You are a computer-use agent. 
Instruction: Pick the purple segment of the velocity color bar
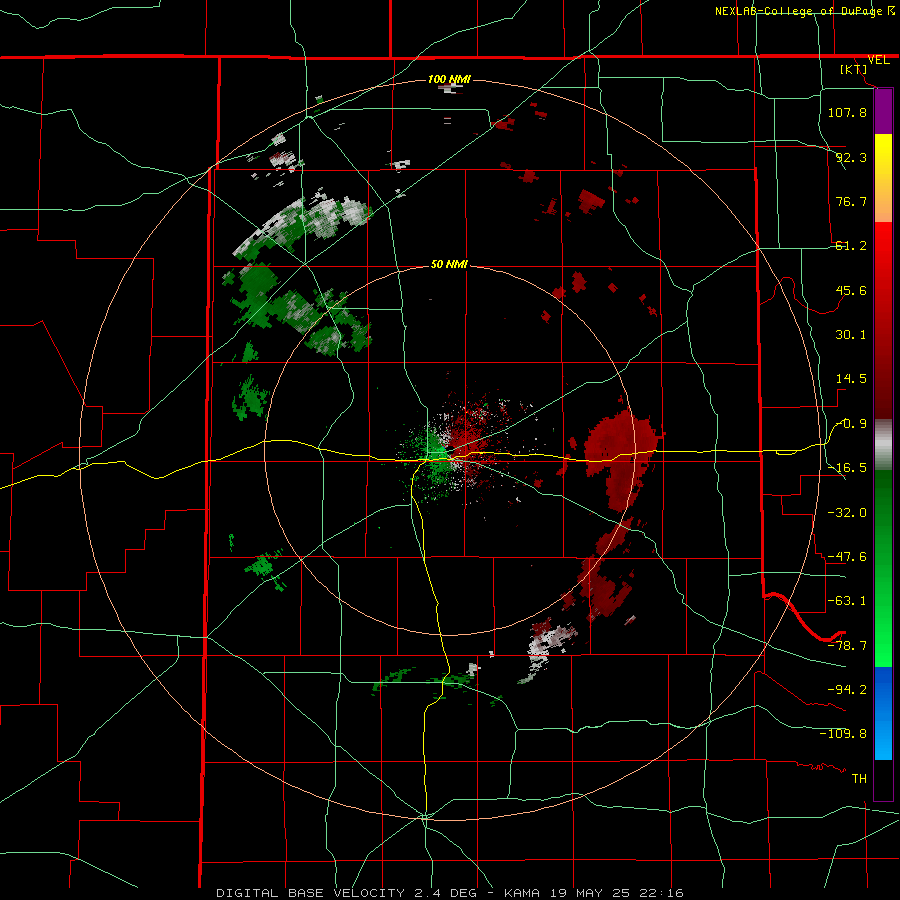(x=883, y=111)
